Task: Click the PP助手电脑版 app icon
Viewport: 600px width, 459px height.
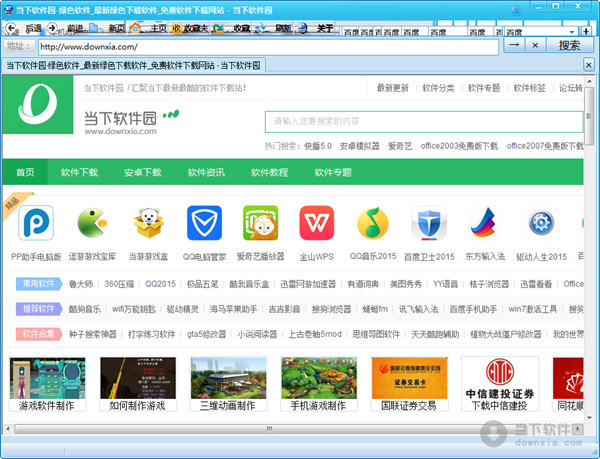Action: coord(36,223)
